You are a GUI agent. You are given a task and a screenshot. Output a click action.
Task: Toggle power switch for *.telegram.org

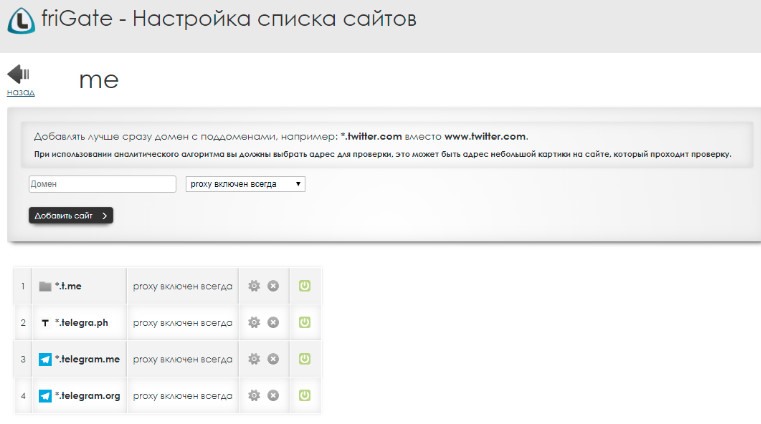(x=304, y=395)
